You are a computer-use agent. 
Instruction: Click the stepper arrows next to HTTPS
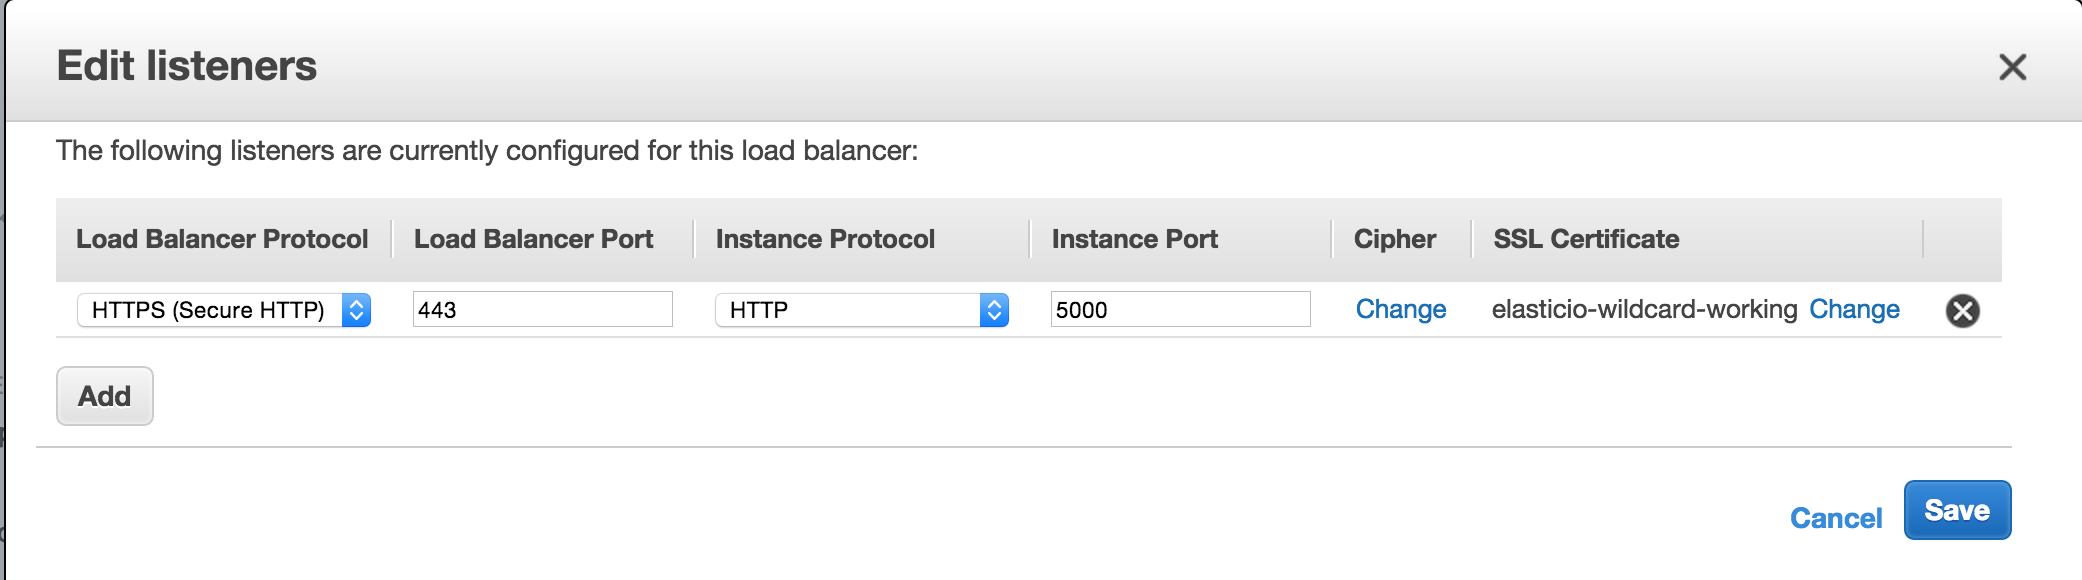pos(355,310)
